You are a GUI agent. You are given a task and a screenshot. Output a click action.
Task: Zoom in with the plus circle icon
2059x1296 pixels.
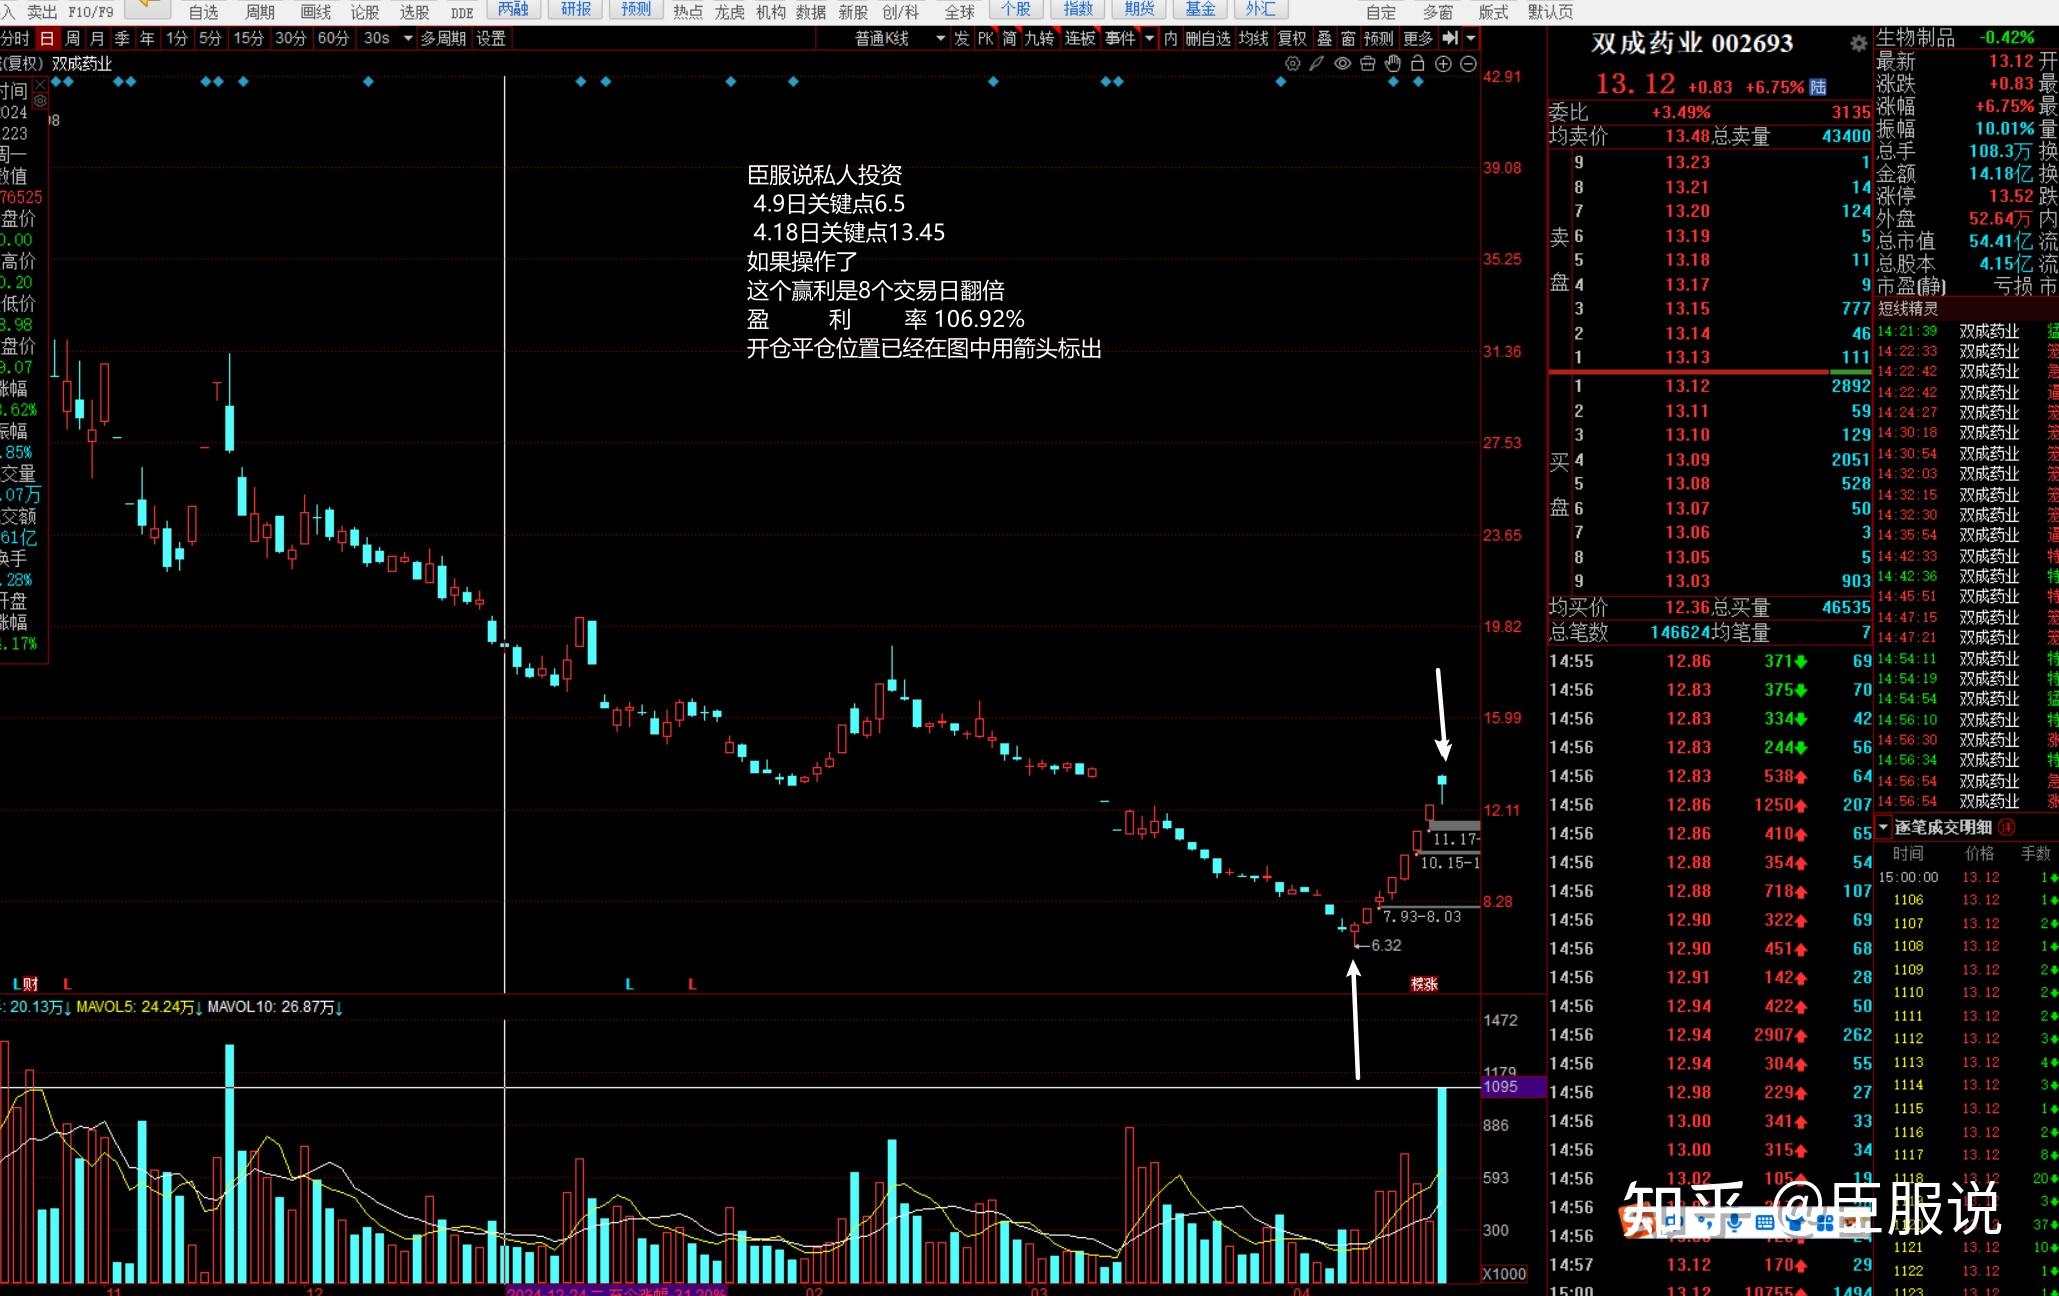[x=1443, y=64]
